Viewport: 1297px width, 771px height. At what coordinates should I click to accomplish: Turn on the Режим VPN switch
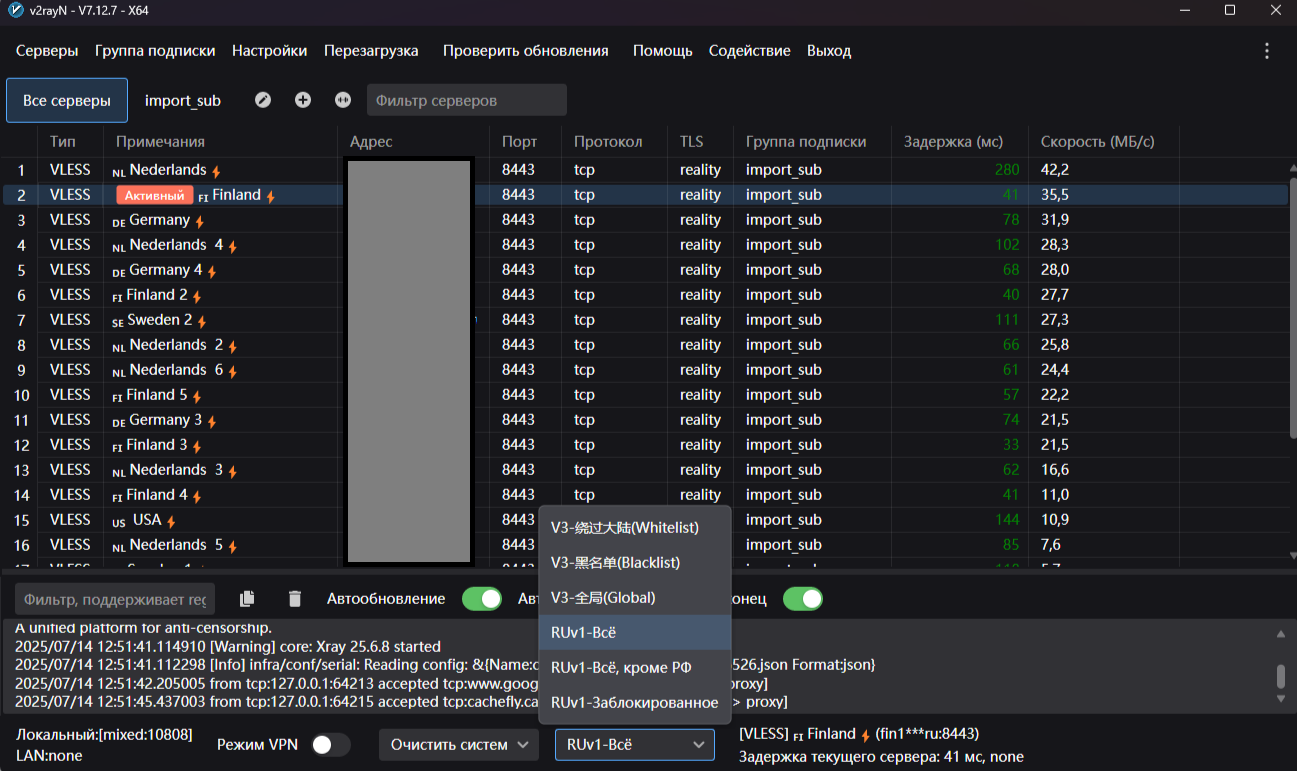(x=331, y=745)
